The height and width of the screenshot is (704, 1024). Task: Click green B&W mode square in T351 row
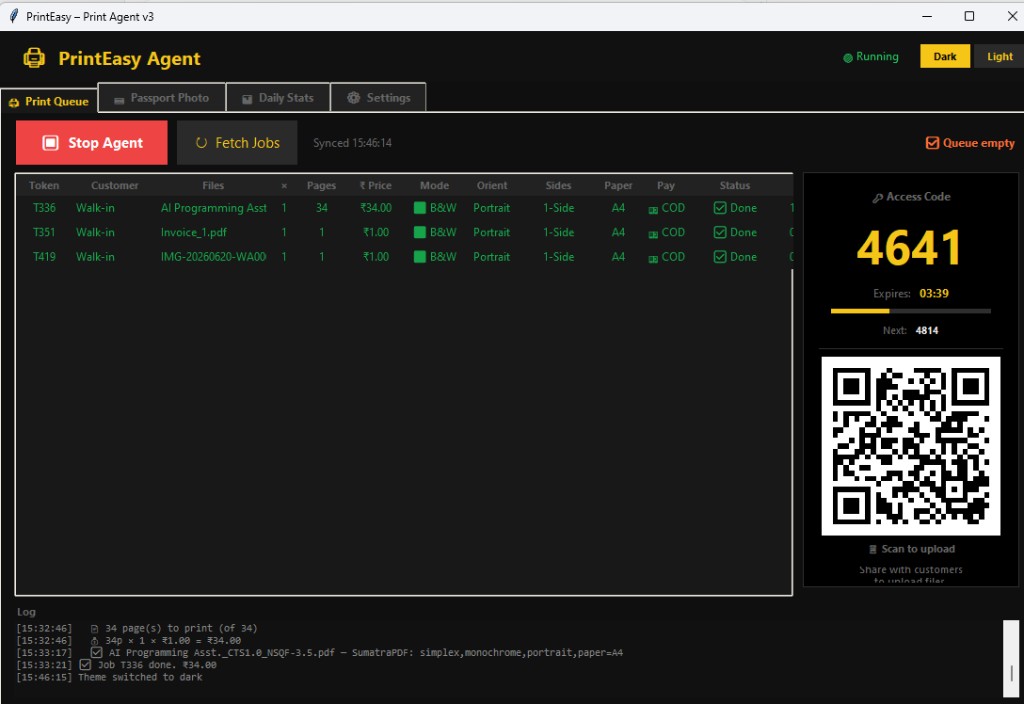tap(420, 232)
